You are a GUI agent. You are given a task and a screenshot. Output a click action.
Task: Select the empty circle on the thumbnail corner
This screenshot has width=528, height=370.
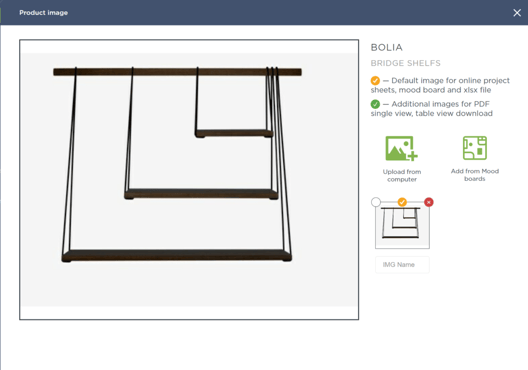point(376,202)
